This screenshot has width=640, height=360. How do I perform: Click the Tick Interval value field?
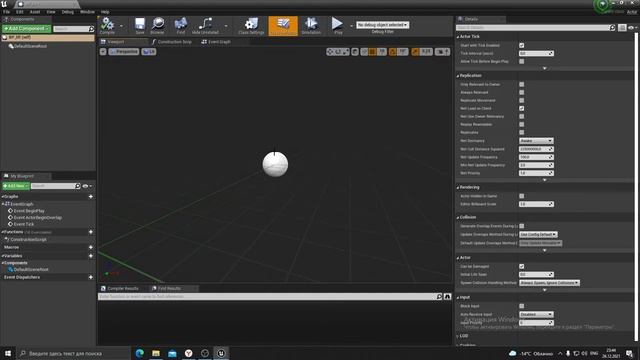[x=536, y=53]
